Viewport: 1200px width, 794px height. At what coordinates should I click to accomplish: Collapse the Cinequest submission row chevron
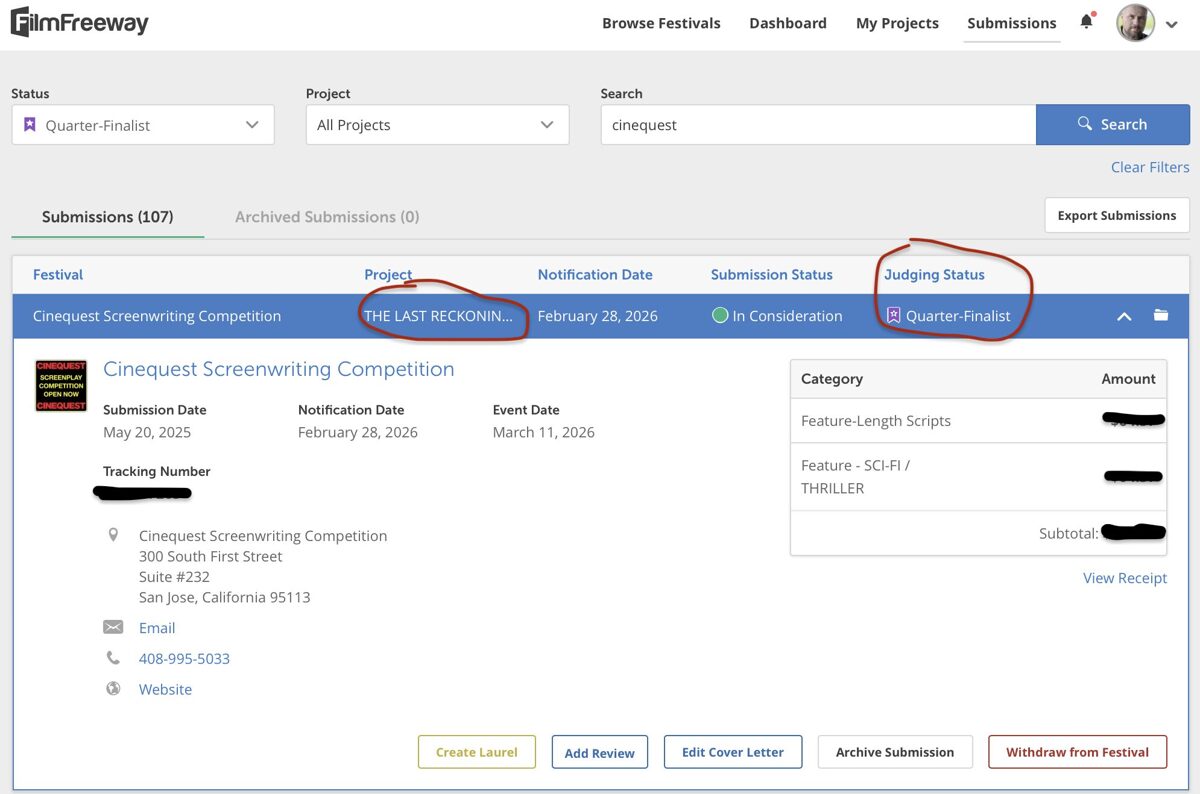coord(1124,316)
